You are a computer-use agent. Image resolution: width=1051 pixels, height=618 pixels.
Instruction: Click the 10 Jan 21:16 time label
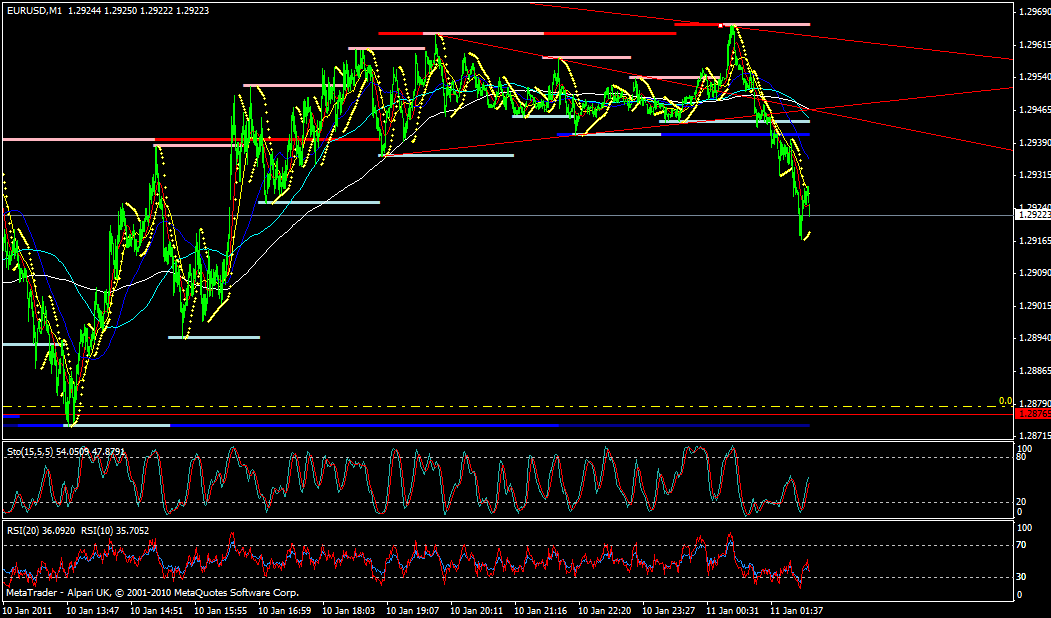[540, 608]
